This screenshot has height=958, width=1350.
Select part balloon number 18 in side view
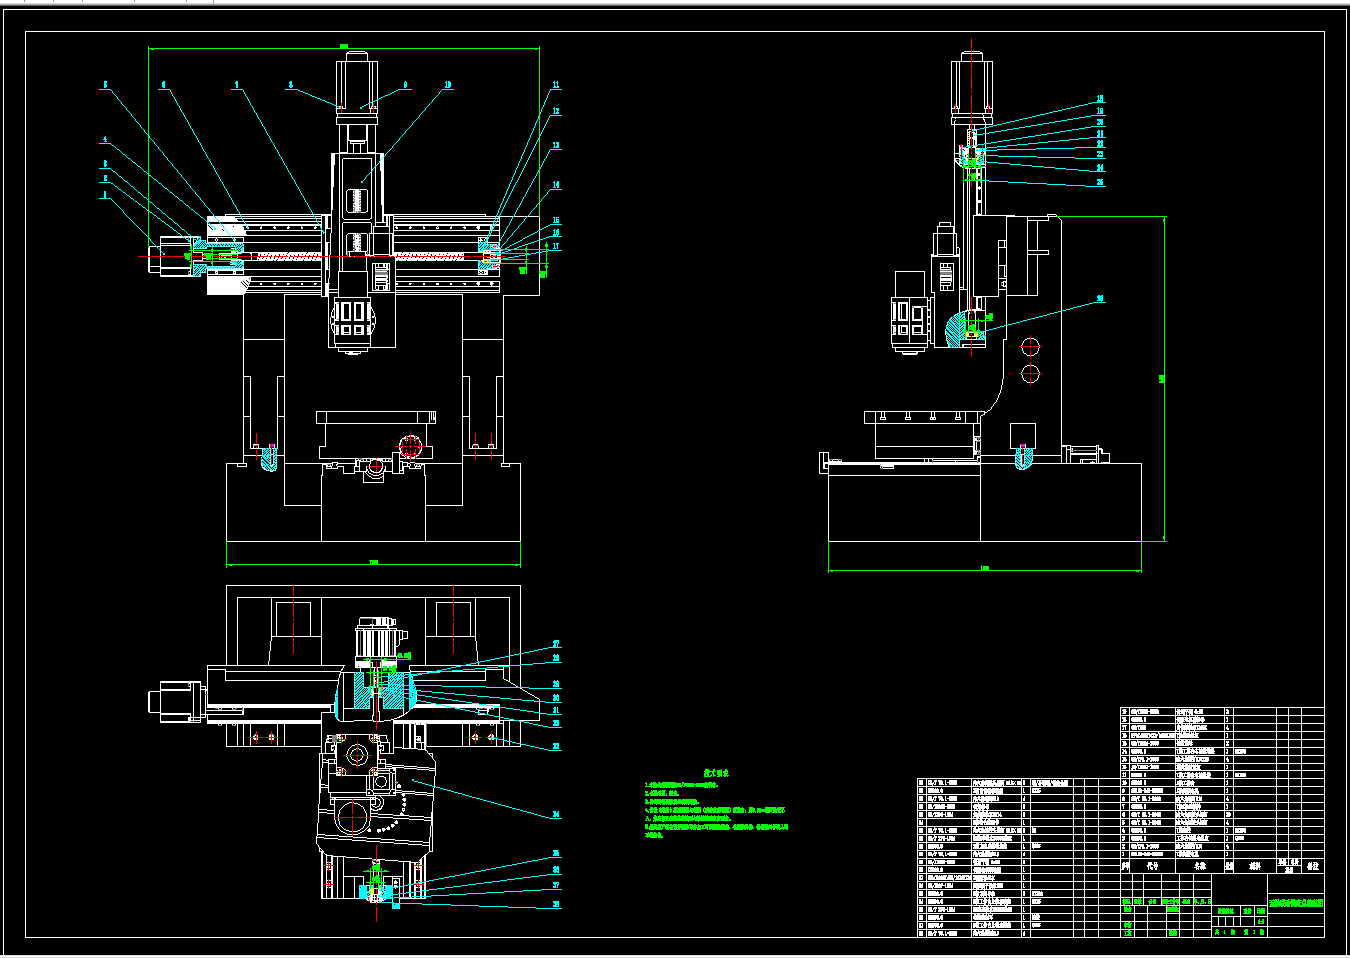(x=1100, y=100)
